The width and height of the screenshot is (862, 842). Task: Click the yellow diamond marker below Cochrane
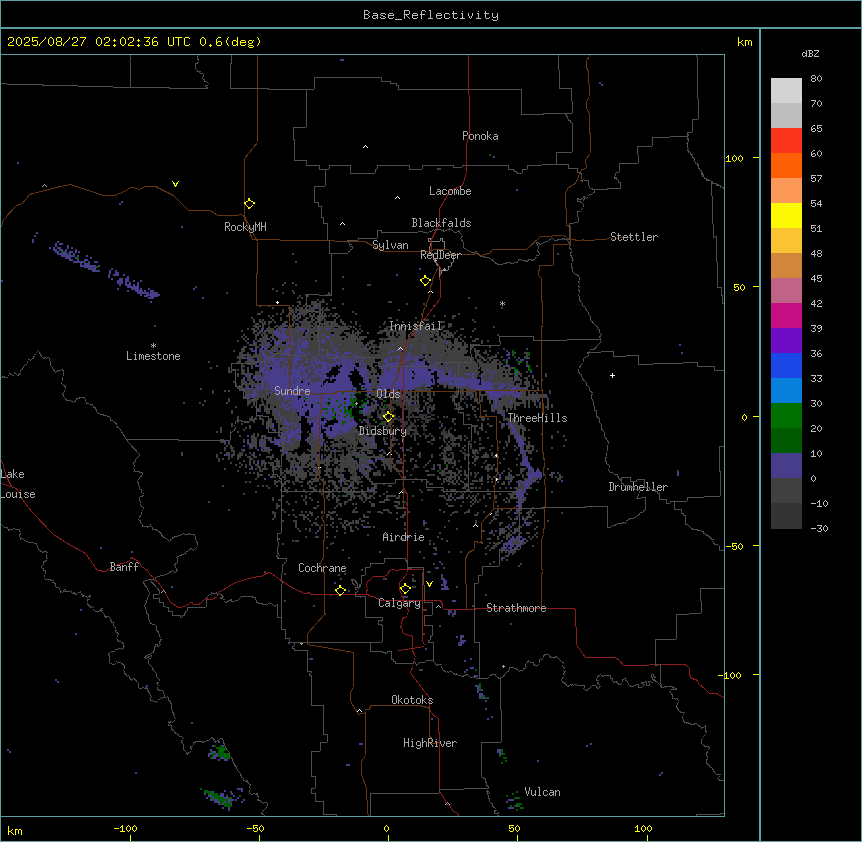[340, 590]
